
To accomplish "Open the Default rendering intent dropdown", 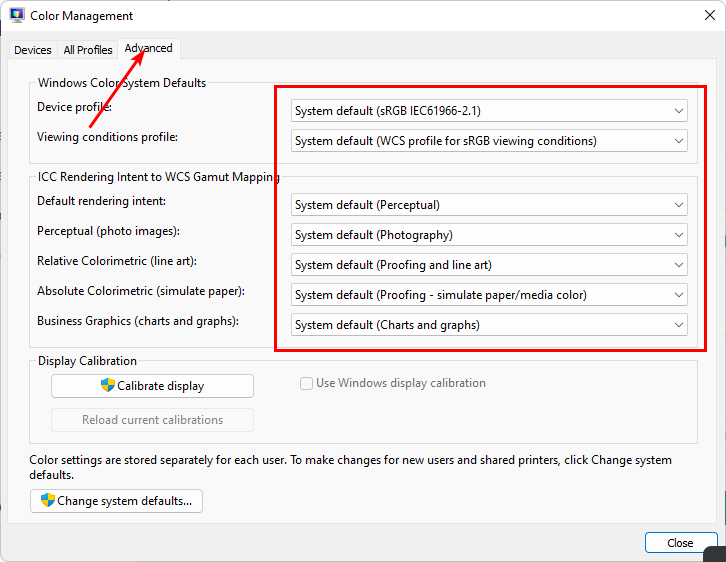I will [489, 205].
